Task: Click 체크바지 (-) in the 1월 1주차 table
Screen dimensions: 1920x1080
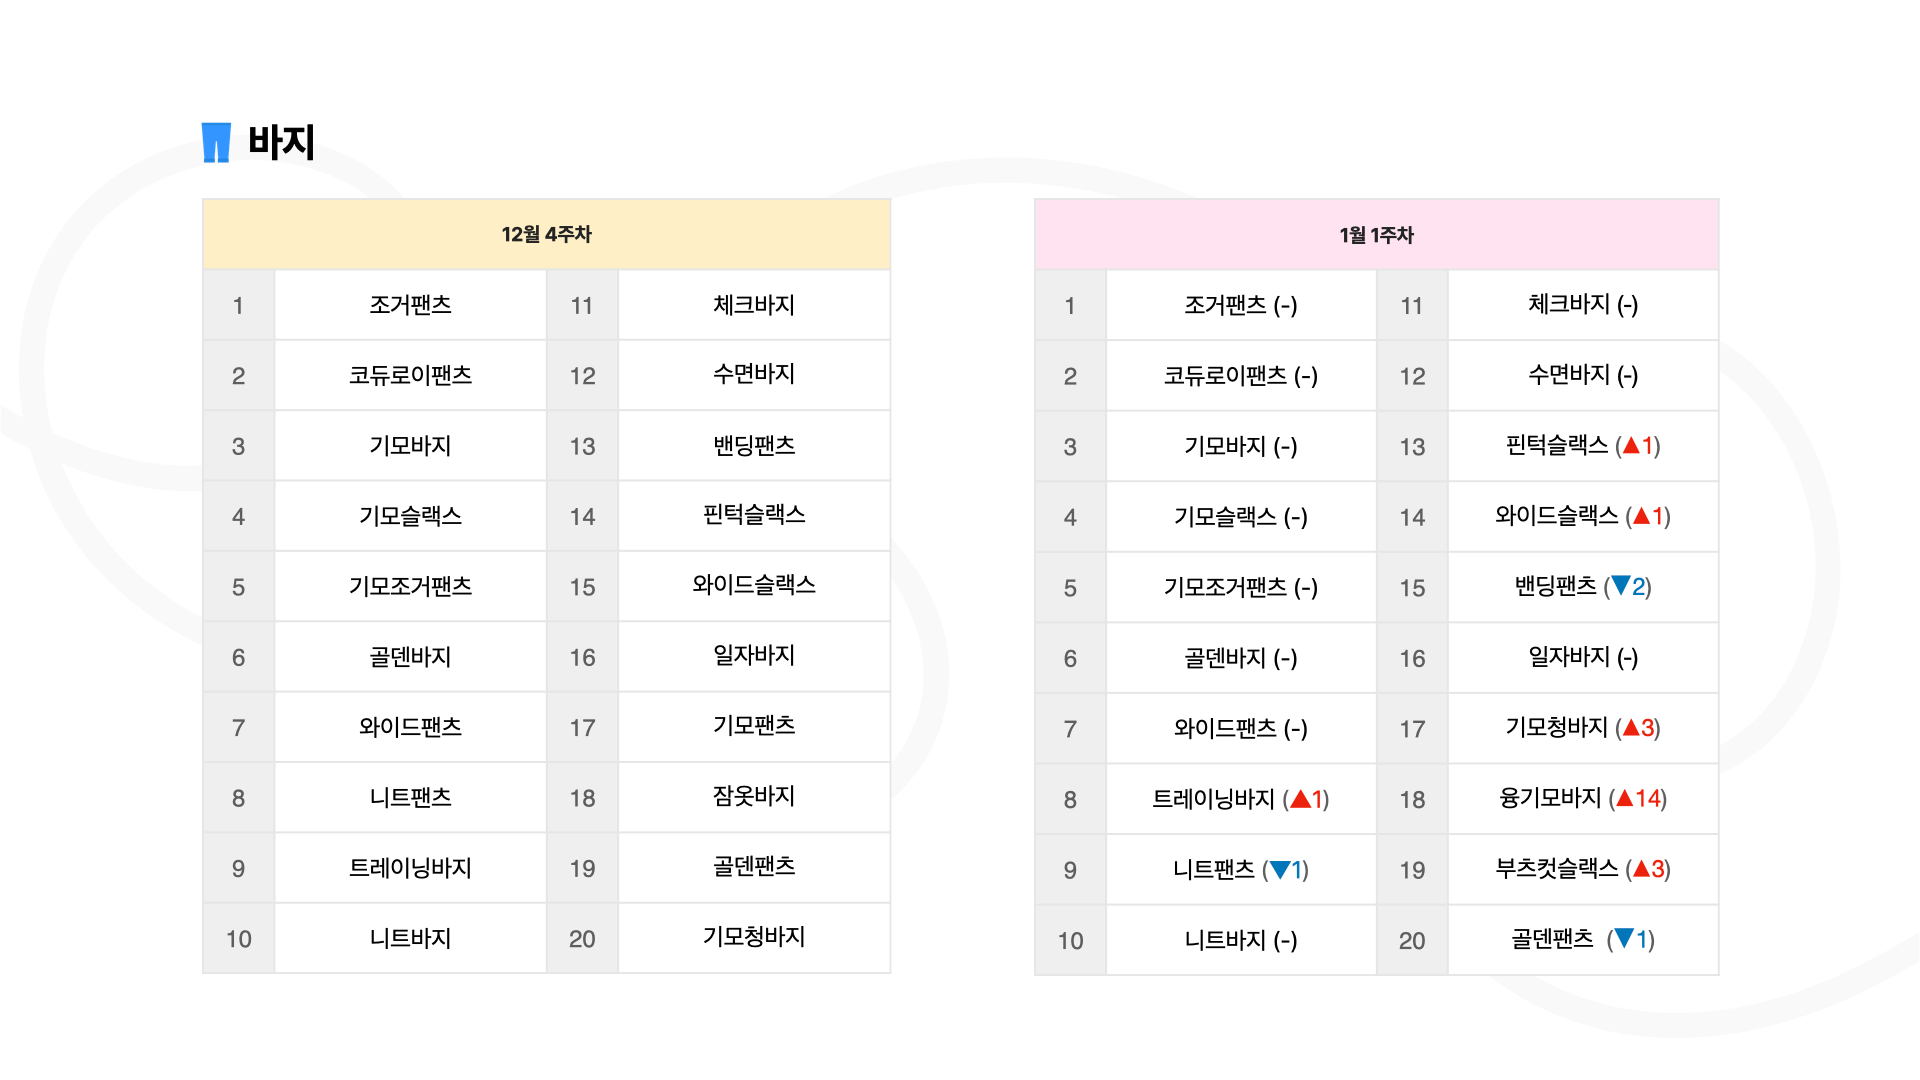Action: point(1583,305)
